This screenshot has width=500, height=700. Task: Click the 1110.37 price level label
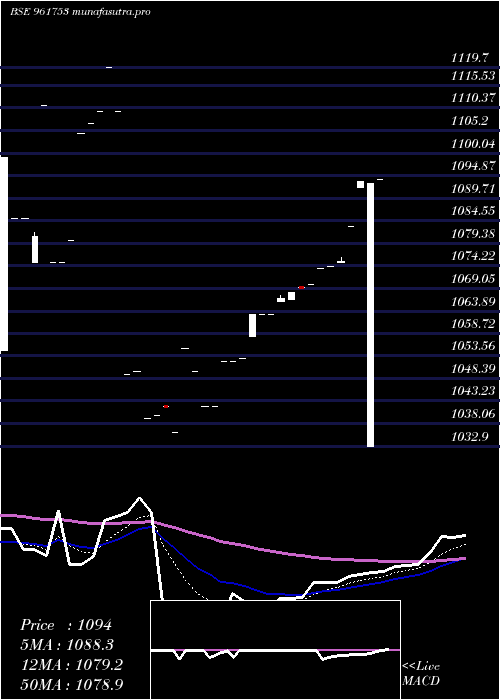click(473, 98)
